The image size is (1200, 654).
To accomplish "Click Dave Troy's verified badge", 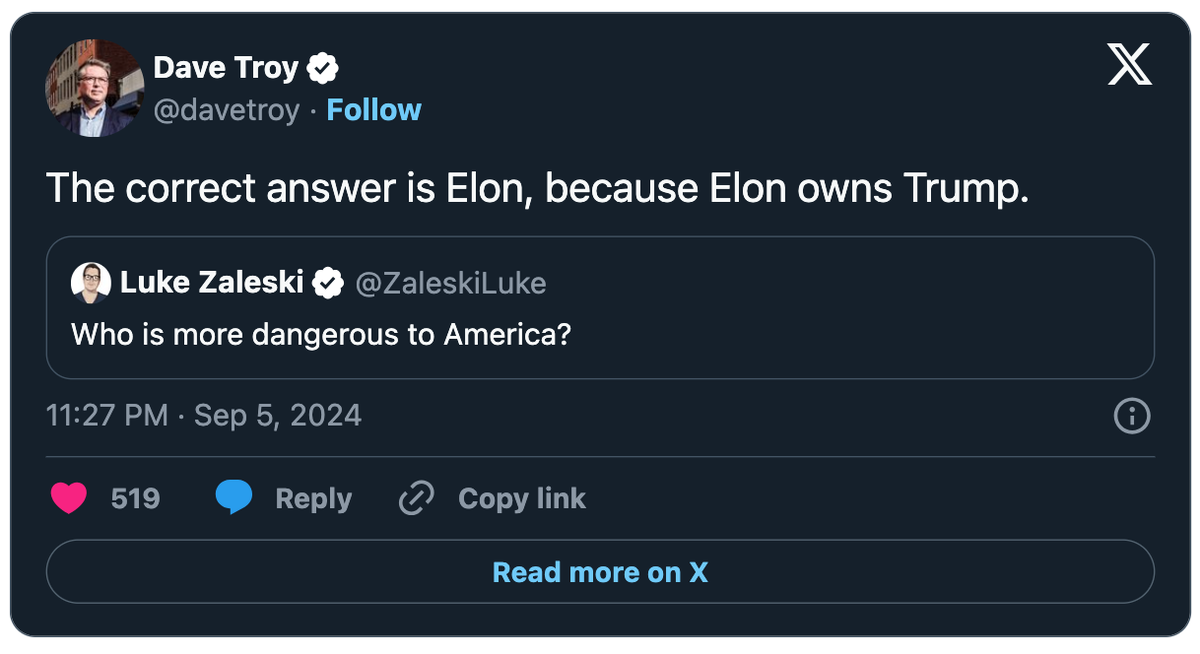I will click(323, 68).
